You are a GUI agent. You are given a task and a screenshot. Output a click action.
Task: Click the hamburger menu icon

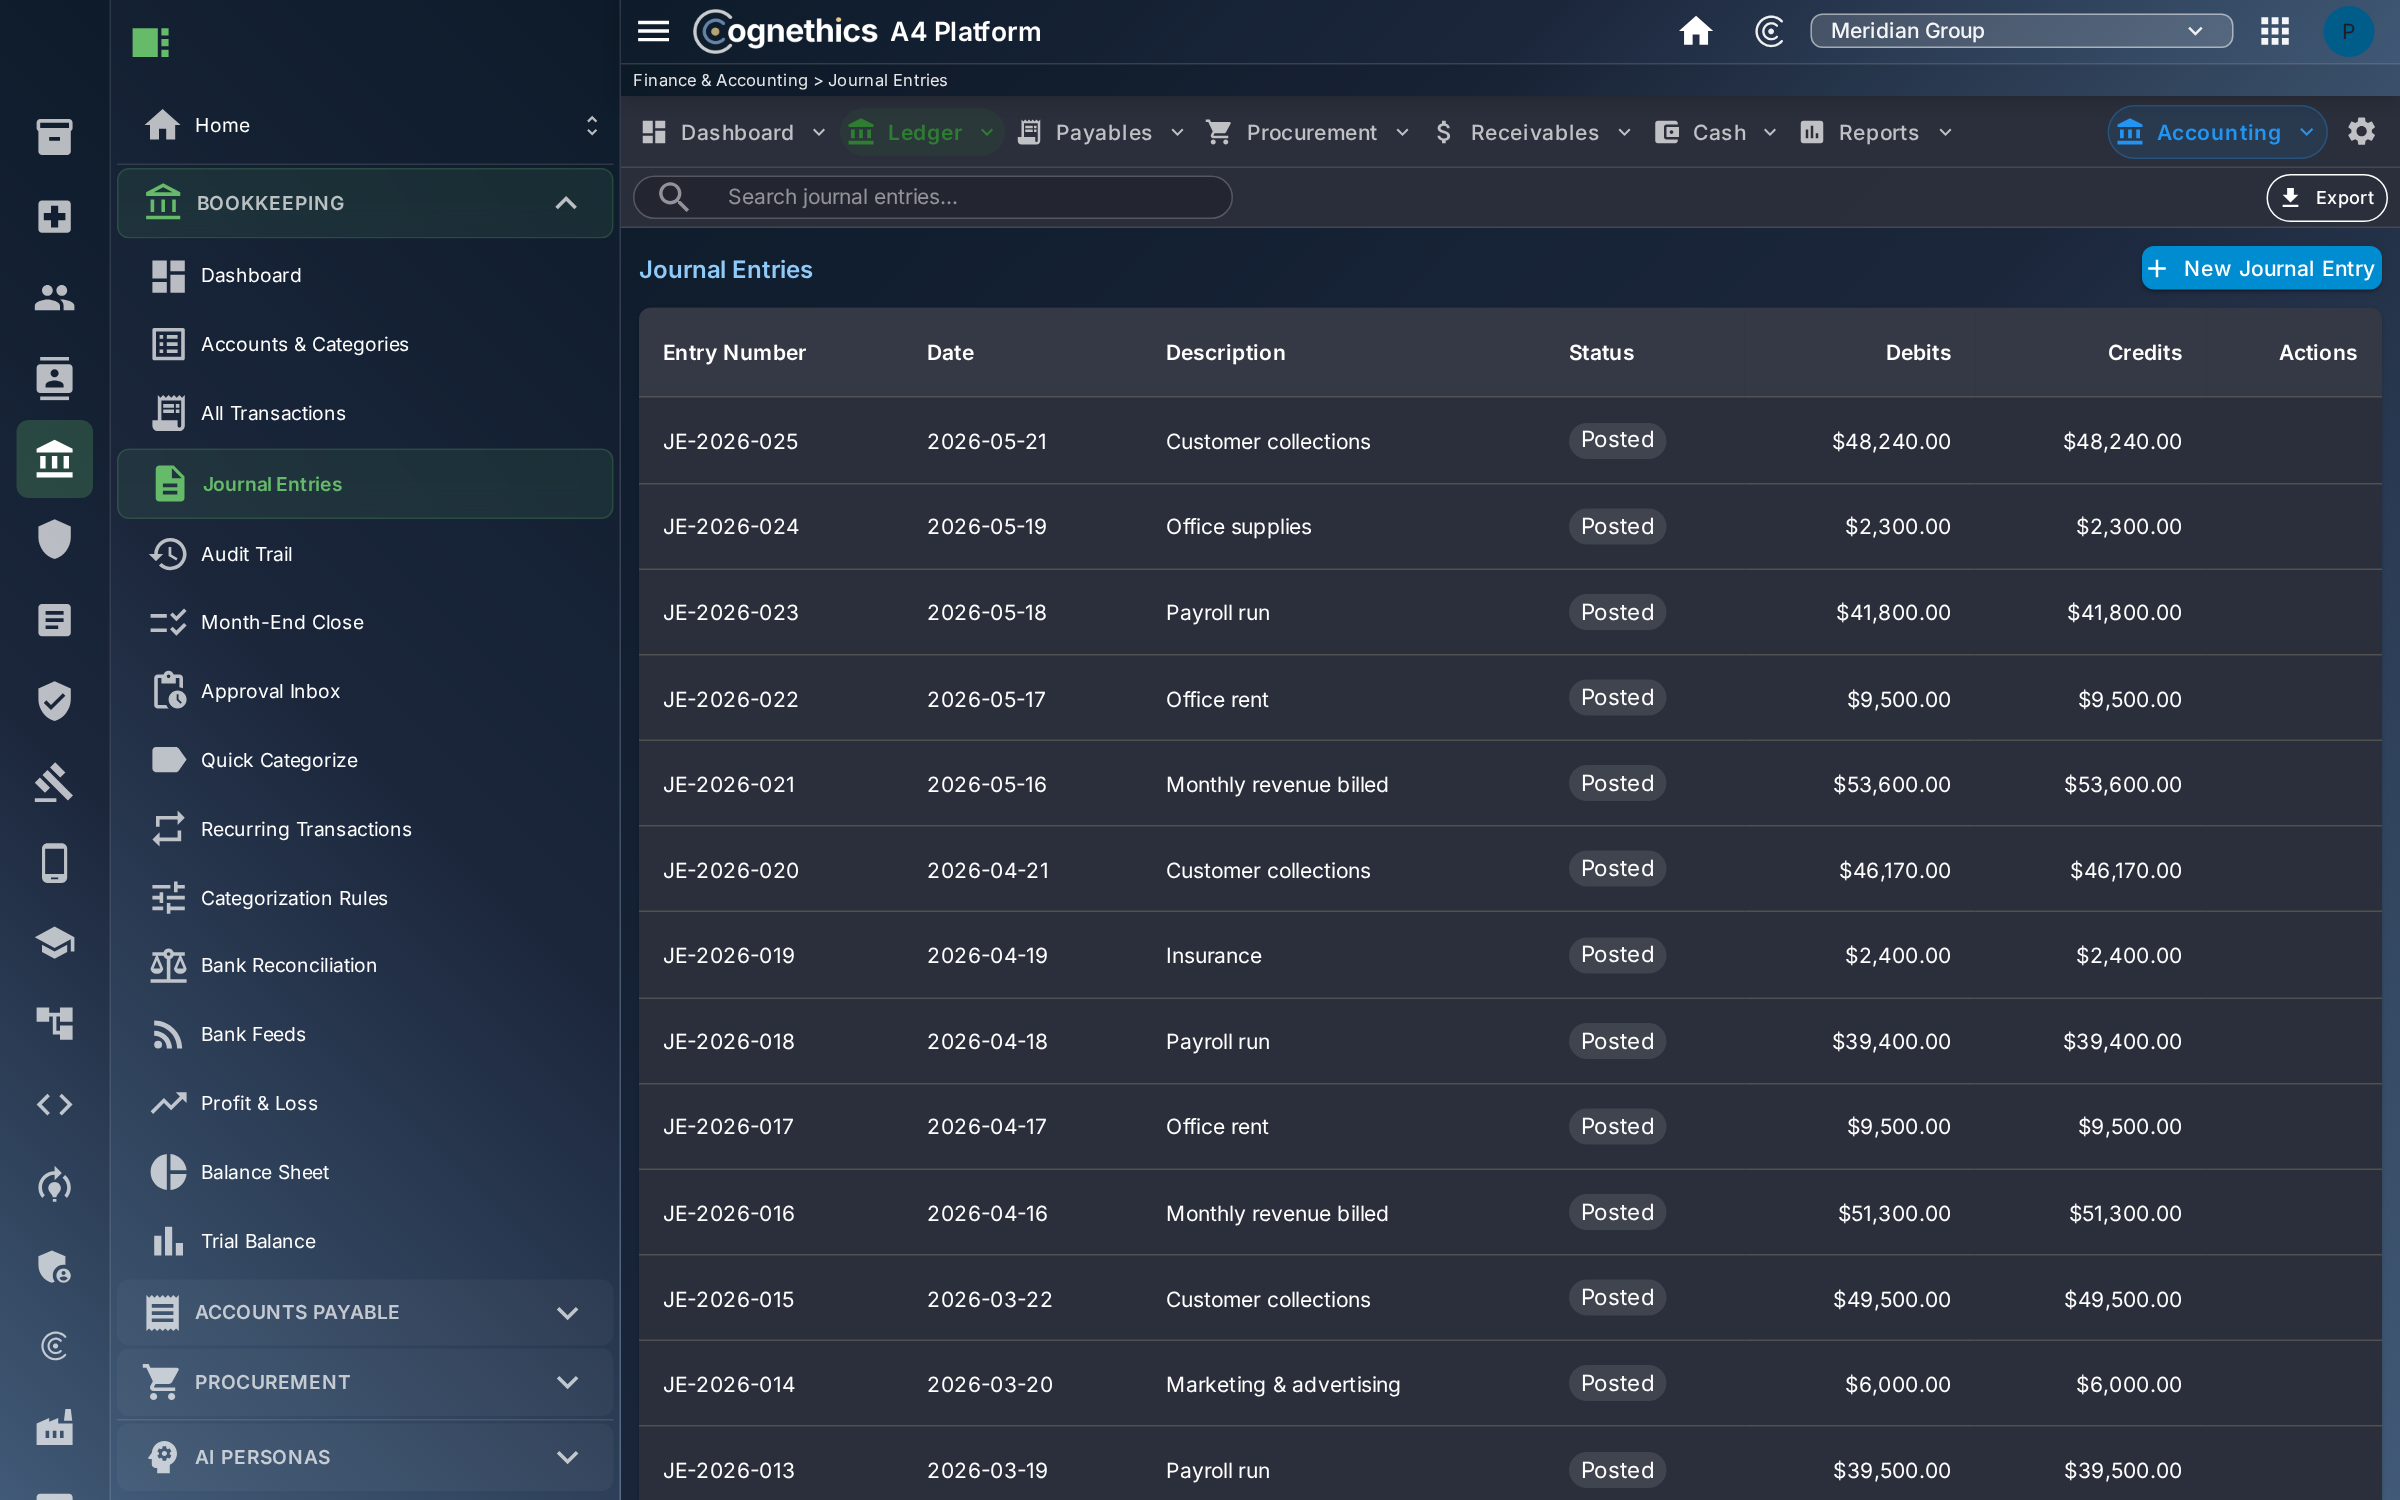[x=653, y=31]
